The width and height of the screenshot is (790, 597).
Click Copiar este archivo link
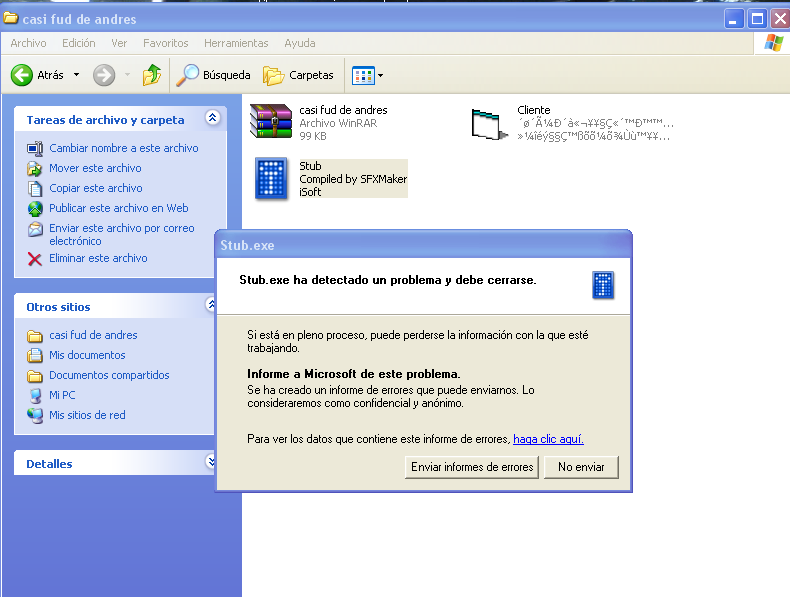96,188
